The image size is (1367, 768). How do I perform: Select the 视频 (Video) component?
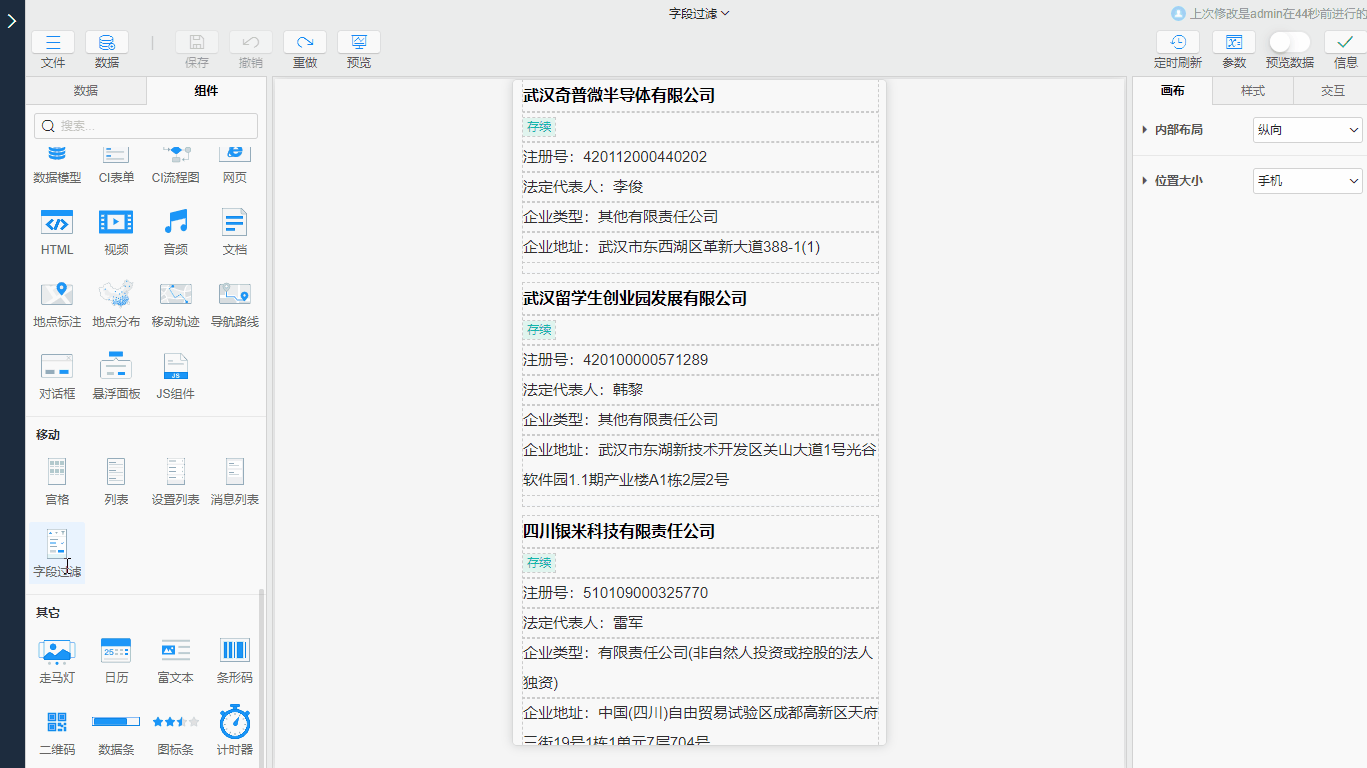pyautogui.click(x=116, y=223)
